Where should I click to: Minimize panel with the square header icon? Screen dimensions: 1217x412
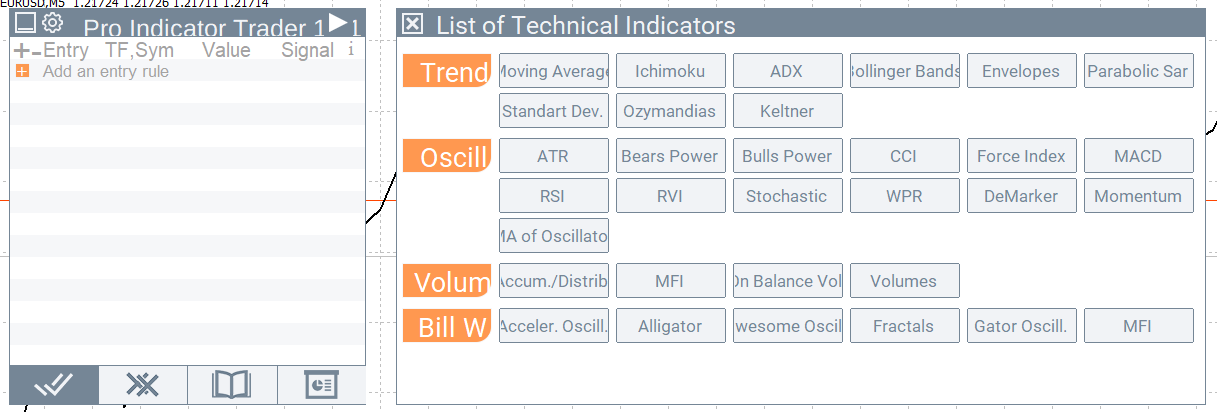(x=27, y=22)
